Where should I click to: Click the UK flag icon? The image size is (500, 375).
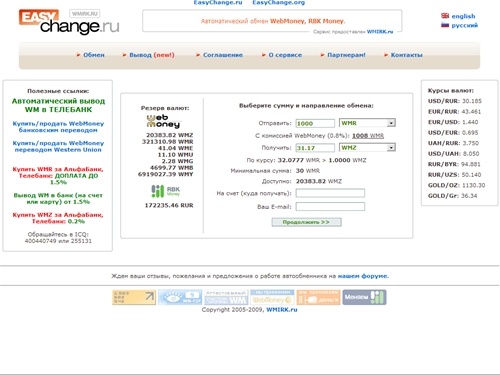coord(445,16)
